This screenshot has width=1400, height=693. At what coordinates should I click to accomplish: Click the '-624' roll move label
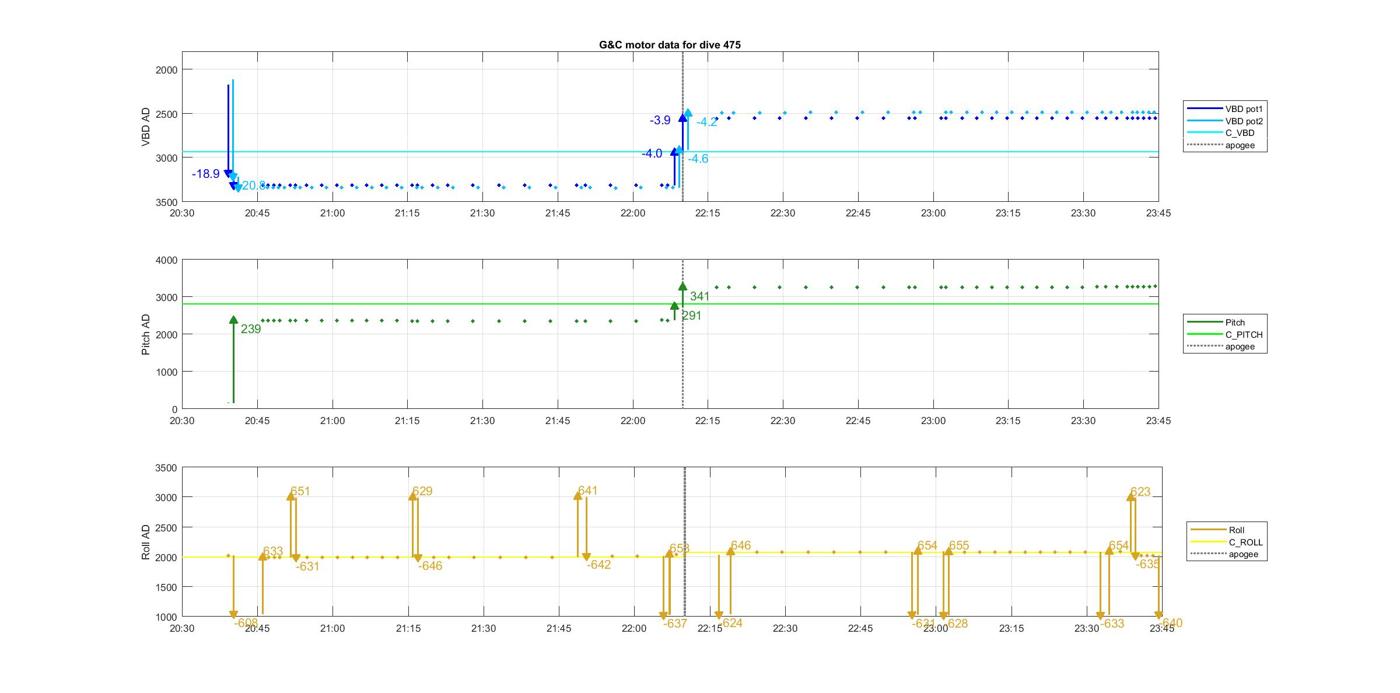click(731, 623)
